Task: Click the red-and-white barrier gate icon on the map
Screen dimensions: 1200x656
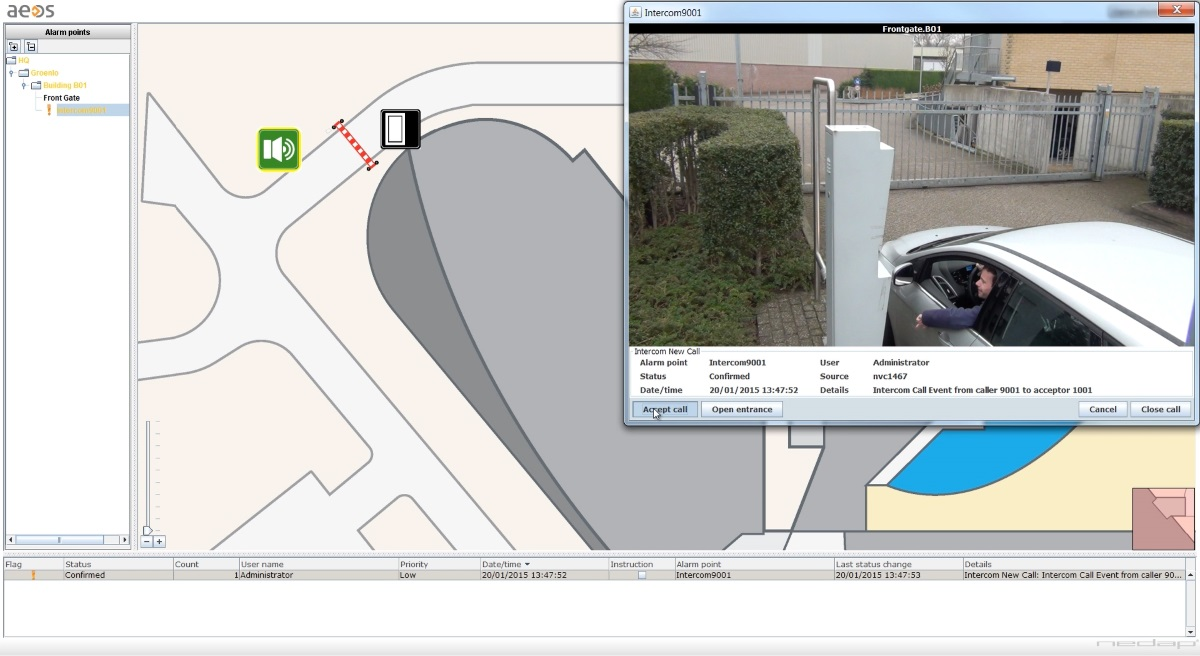Action: point(354,144)
